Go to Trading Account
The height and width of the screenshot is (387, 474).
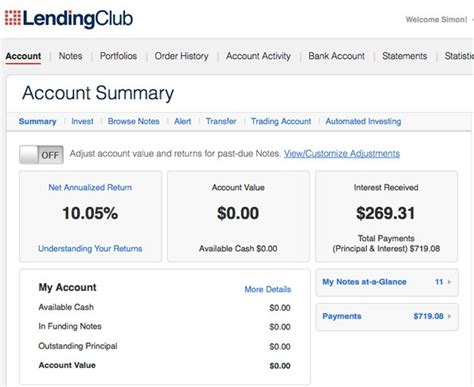pyautogui.click(x=281, y=121)
